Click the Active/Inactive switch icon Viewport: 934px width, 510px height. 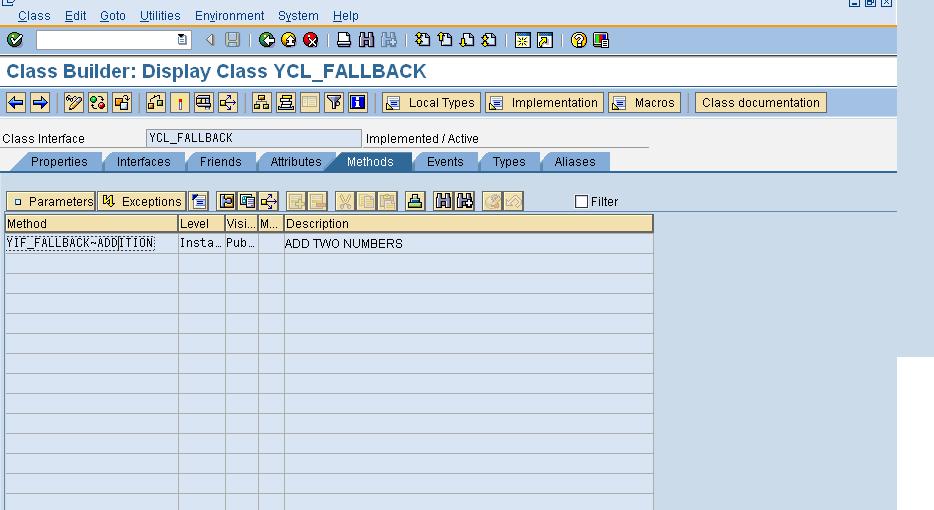(98, 102)
